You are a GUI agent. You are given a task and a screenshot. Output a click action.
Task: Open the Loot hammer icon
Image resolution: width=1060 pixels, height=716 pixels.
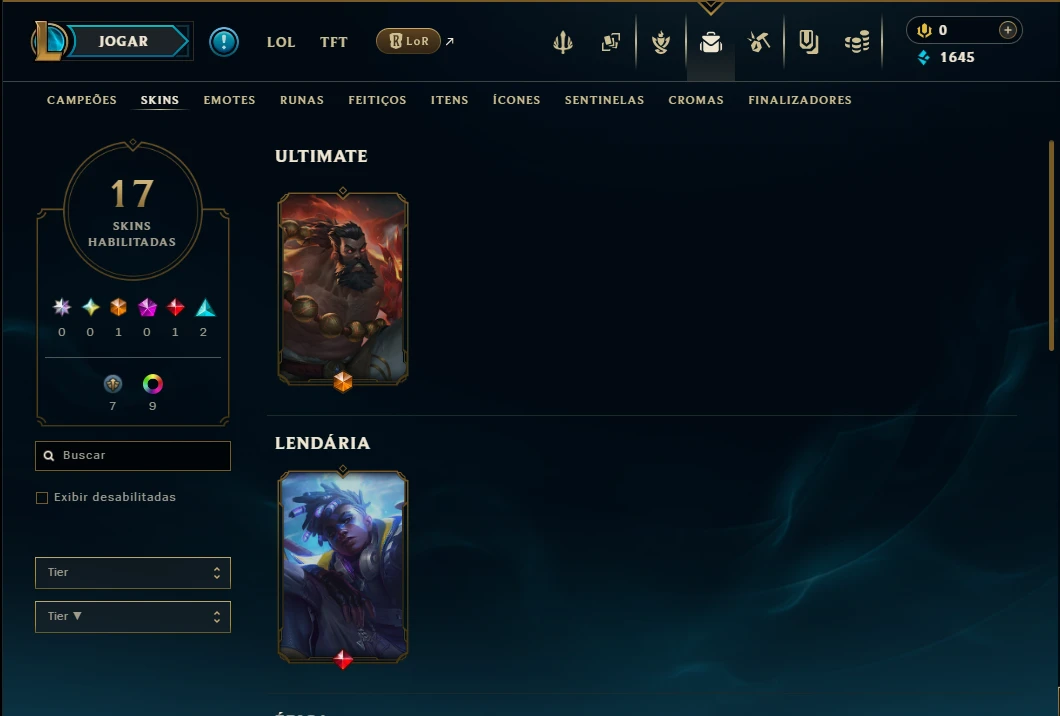click(x=759, y=43)
